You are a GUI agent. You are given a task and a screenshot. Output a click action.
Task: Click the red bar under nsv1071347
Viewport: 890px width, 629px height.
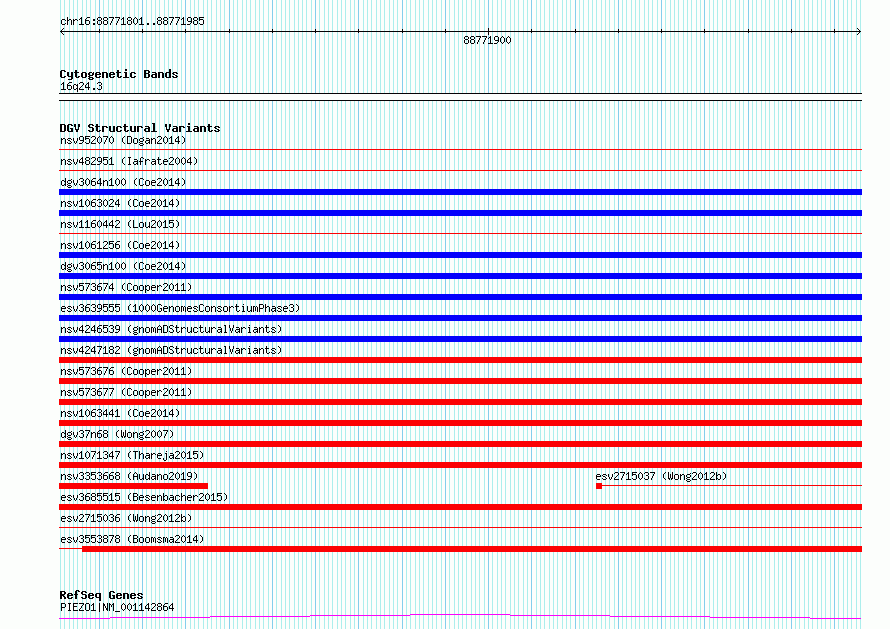point(460,465)
